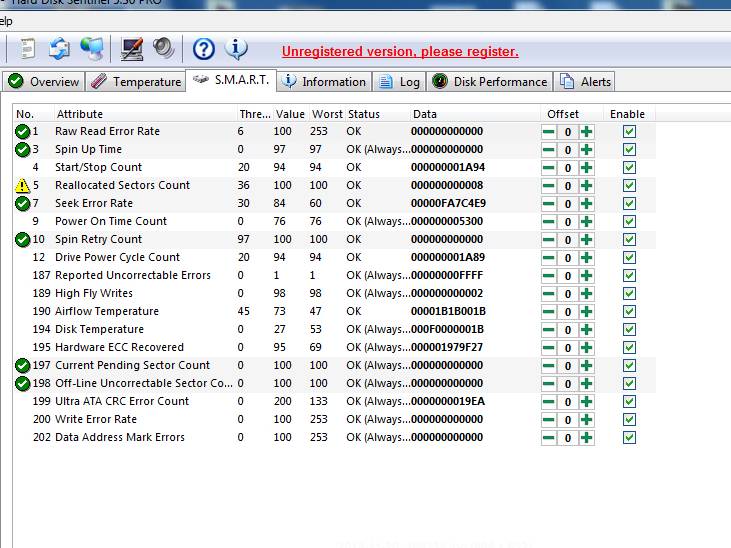Image resolution: width=731 pixels, height=548 pixels.
Task: Click green check icon for Current Pending Sector Count
Action: coord(22,366)
